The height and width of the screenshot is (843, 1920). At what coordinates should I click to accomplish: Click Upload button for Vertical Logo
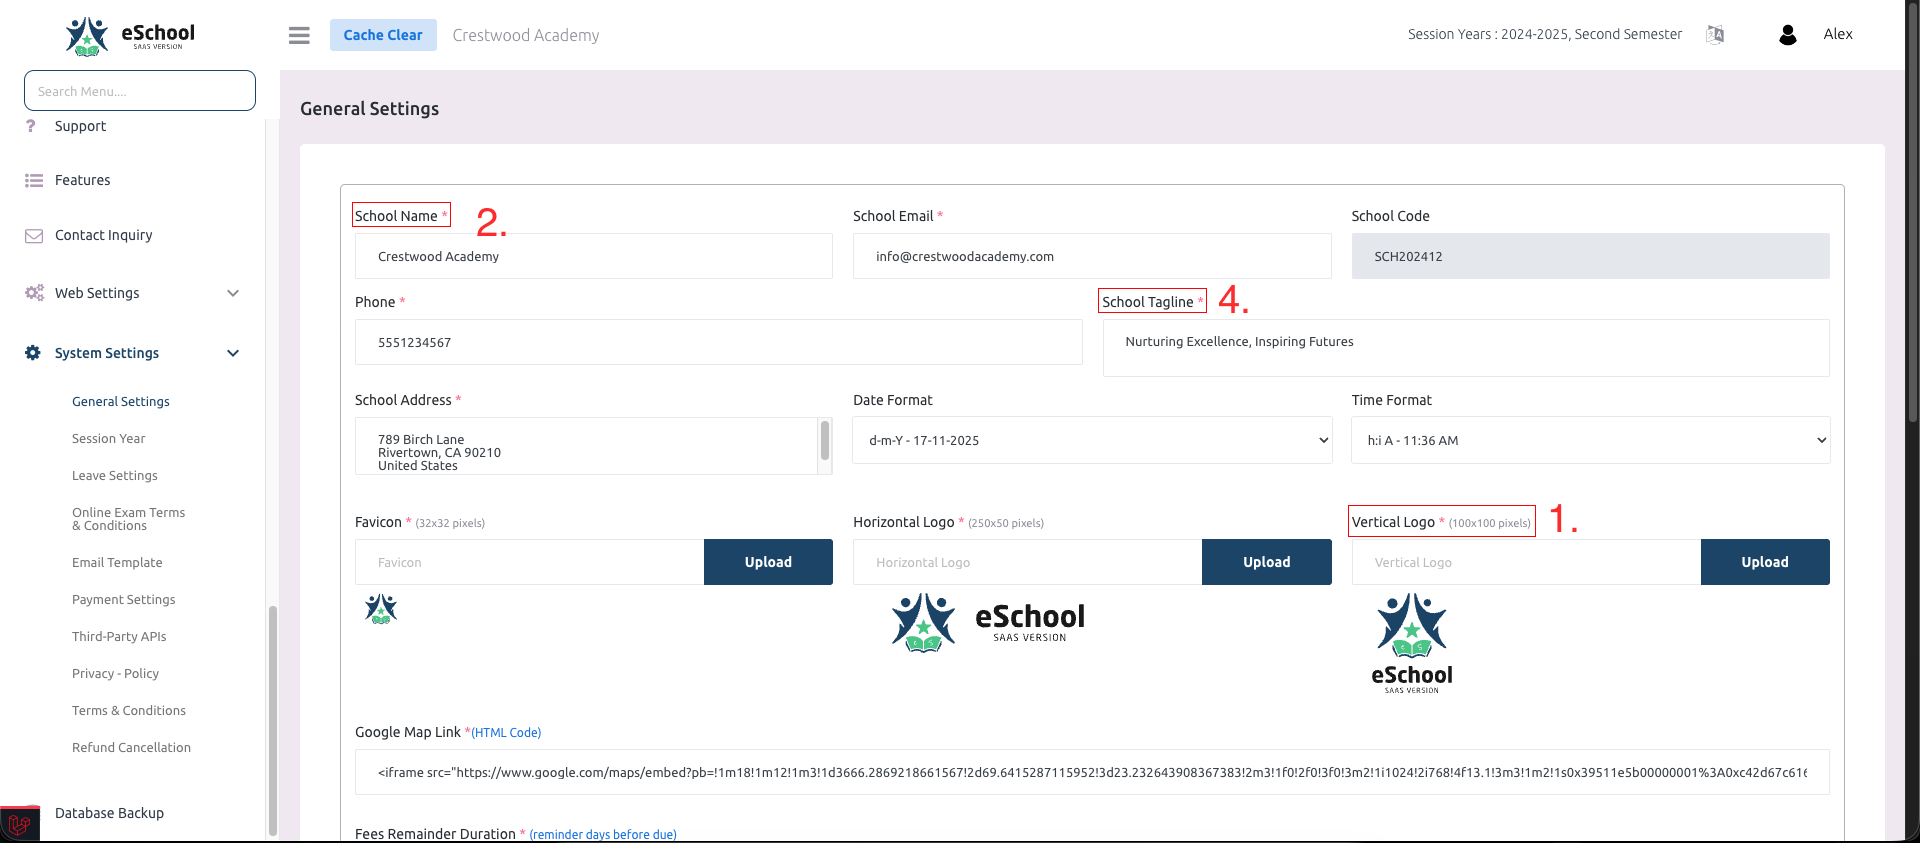click(x=1764, y=562)
